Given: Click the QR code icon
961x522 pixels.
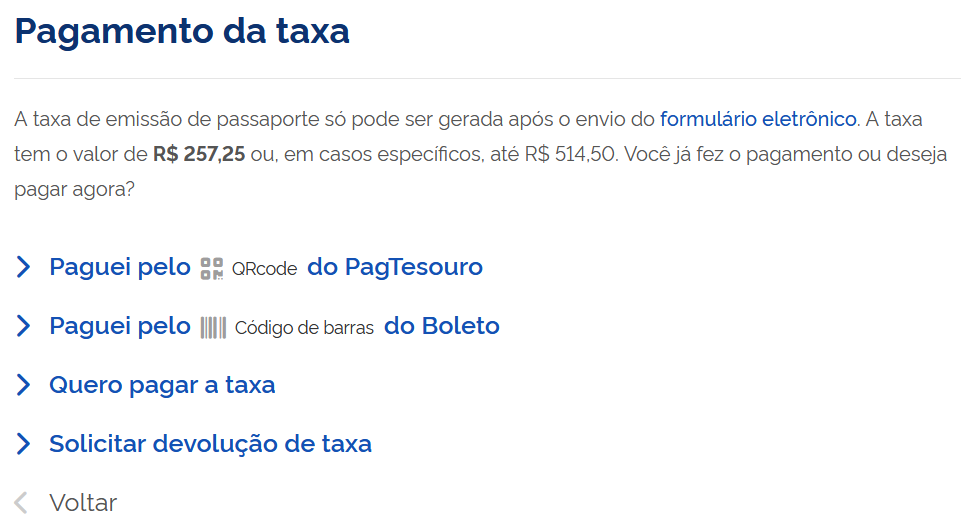Looking at the screenshot, I should (212, 268).
